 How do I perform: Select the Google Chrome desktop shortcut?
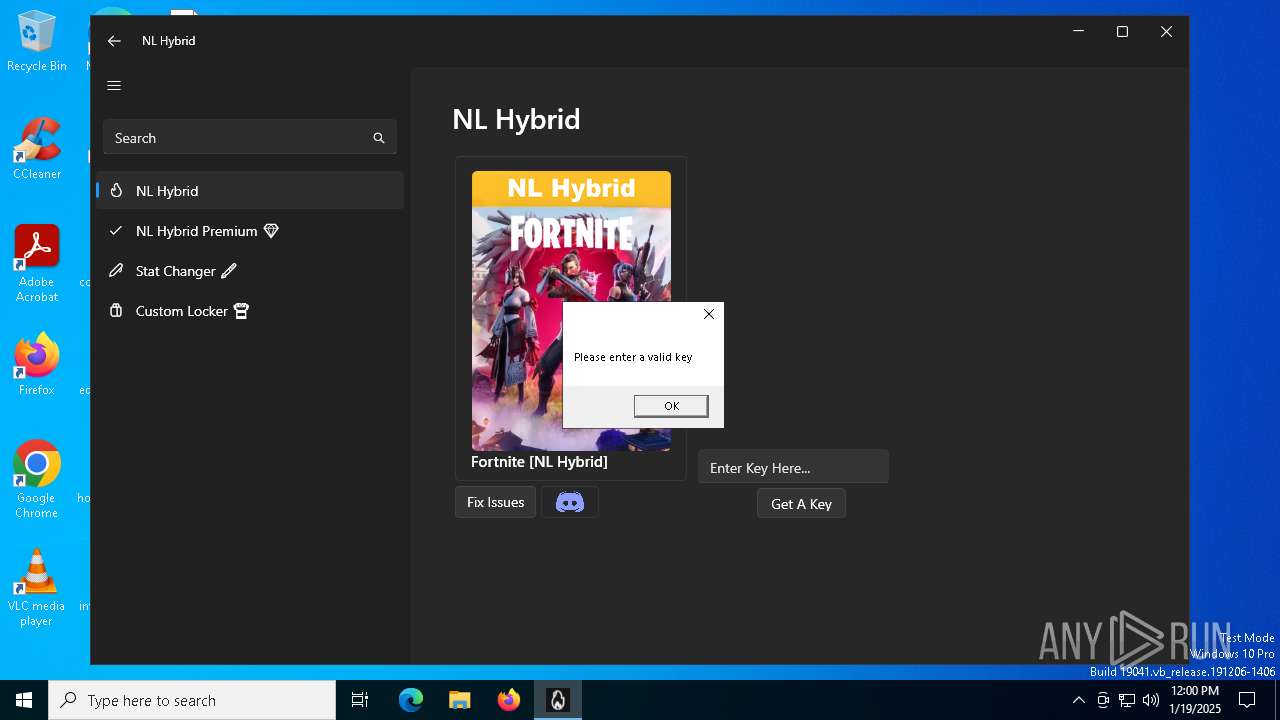[37, 480]
